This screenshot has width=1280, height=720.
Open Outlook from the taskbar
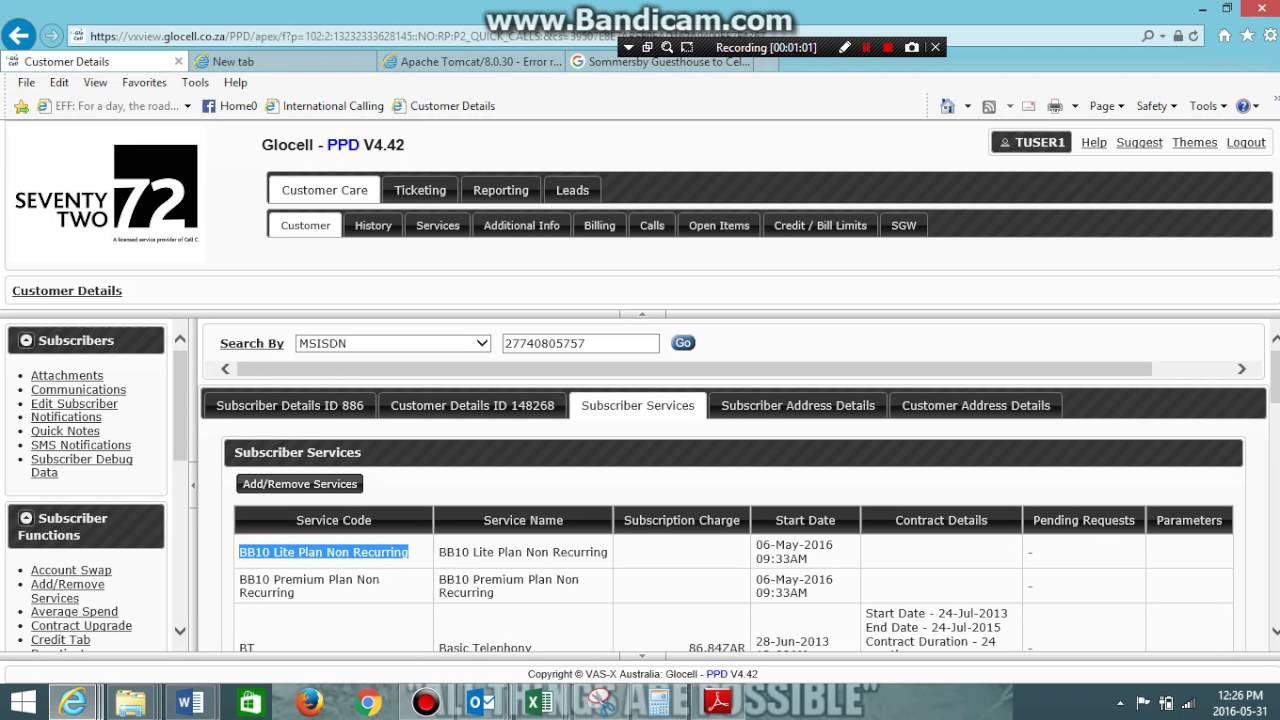tap(481, 702)
